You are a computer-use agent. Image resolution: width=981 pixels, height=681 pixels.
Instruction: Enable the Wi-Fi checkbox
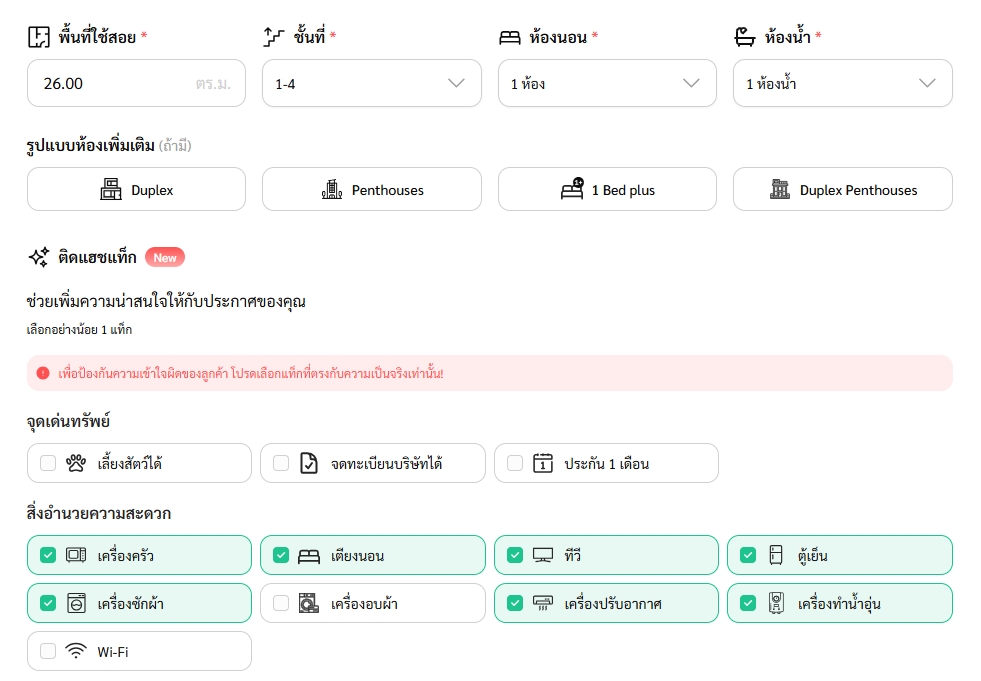click(x=48, y=651)
